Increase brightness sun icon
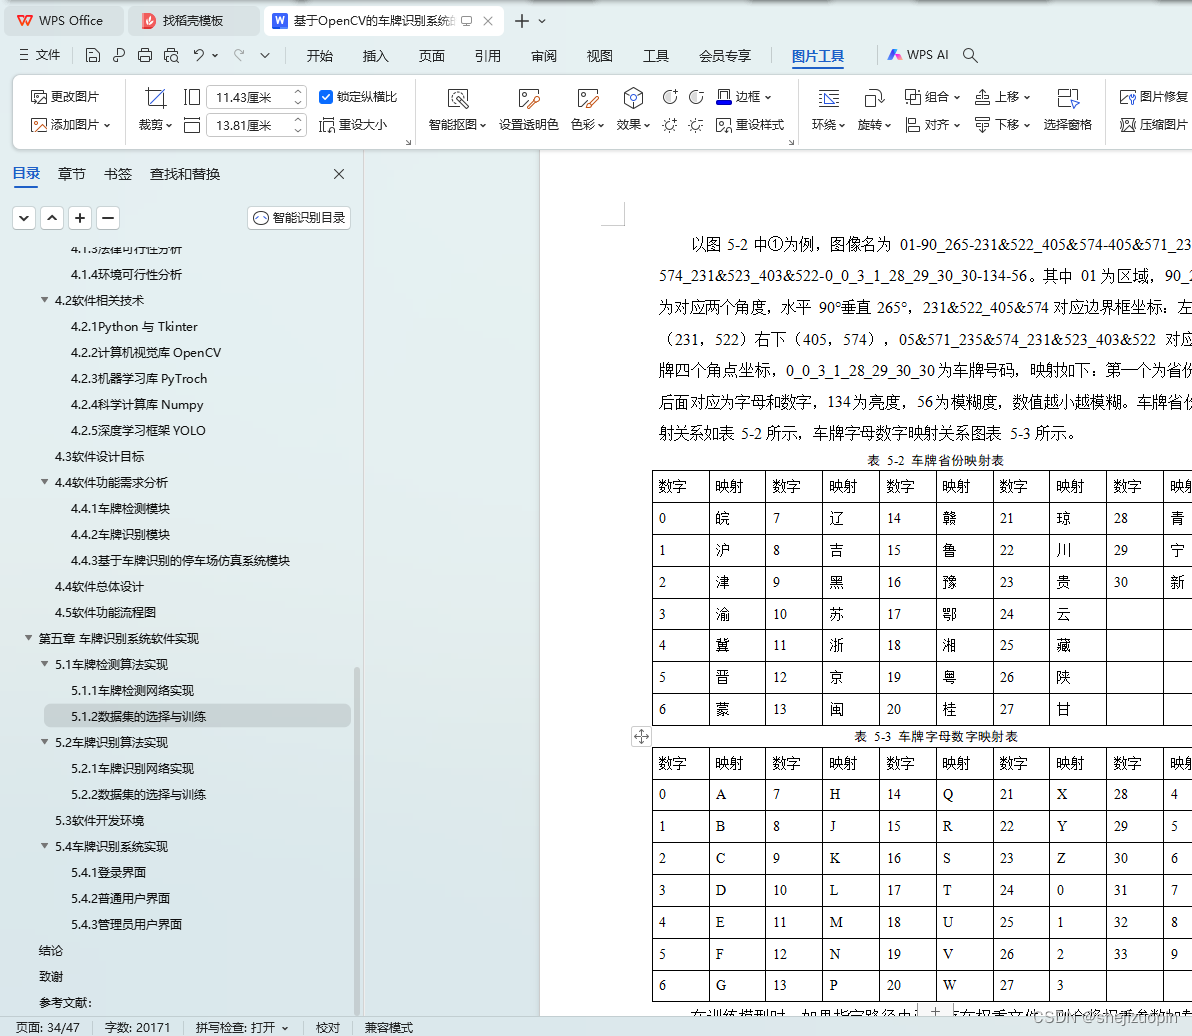The height and width of the screenshot is (1036, 1192). pos(669,125)
